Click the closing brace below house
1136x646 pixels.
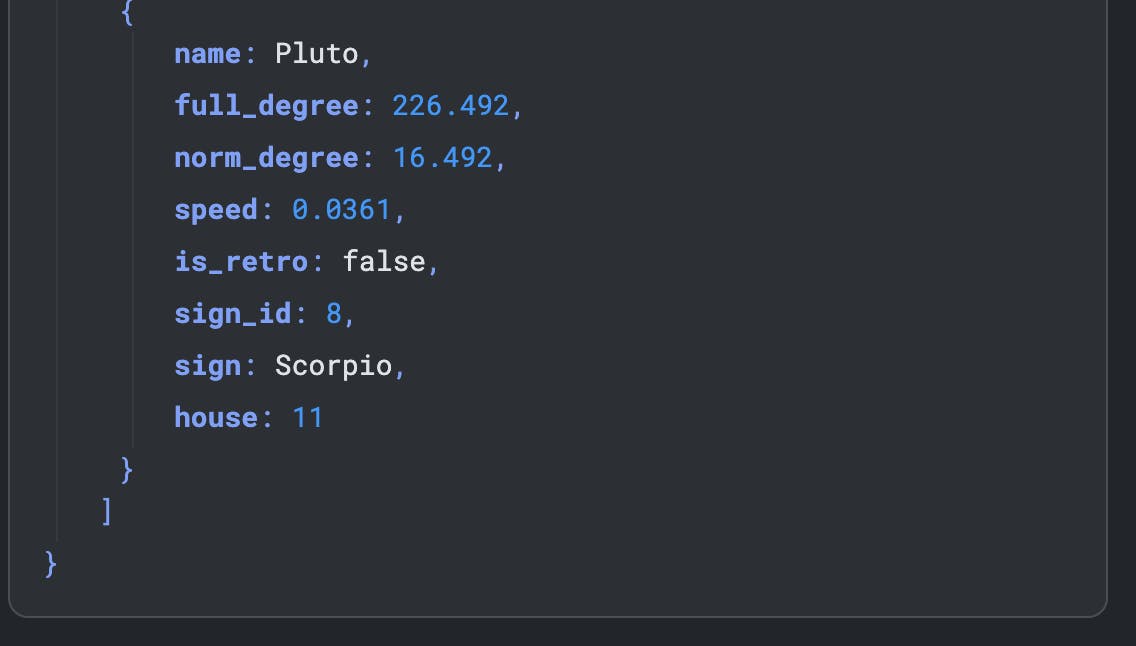pos(126,468)
